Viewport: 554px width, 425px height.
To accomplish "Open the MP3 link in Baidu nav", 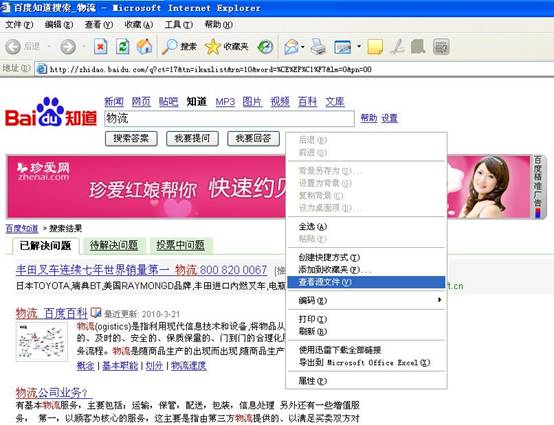I will click(x=225, y=102).
